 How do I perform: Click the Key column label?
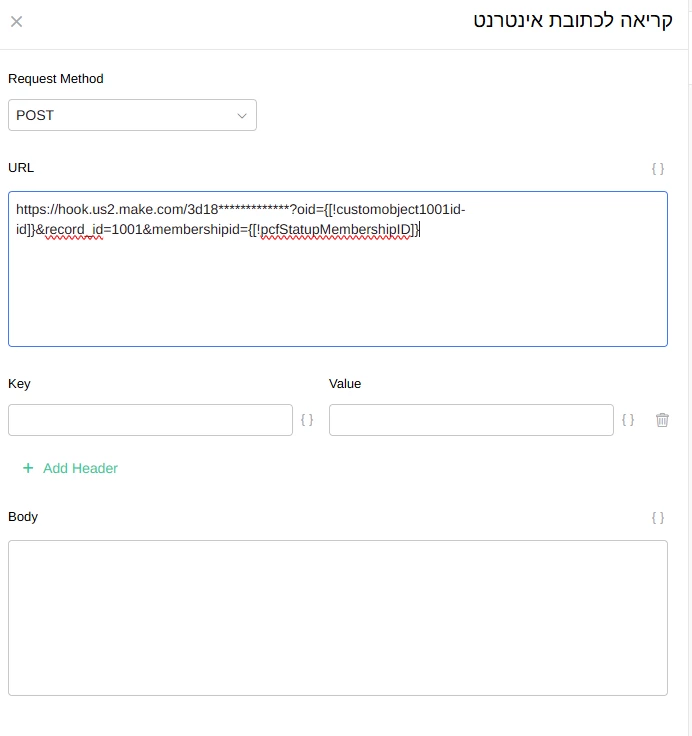20,383
